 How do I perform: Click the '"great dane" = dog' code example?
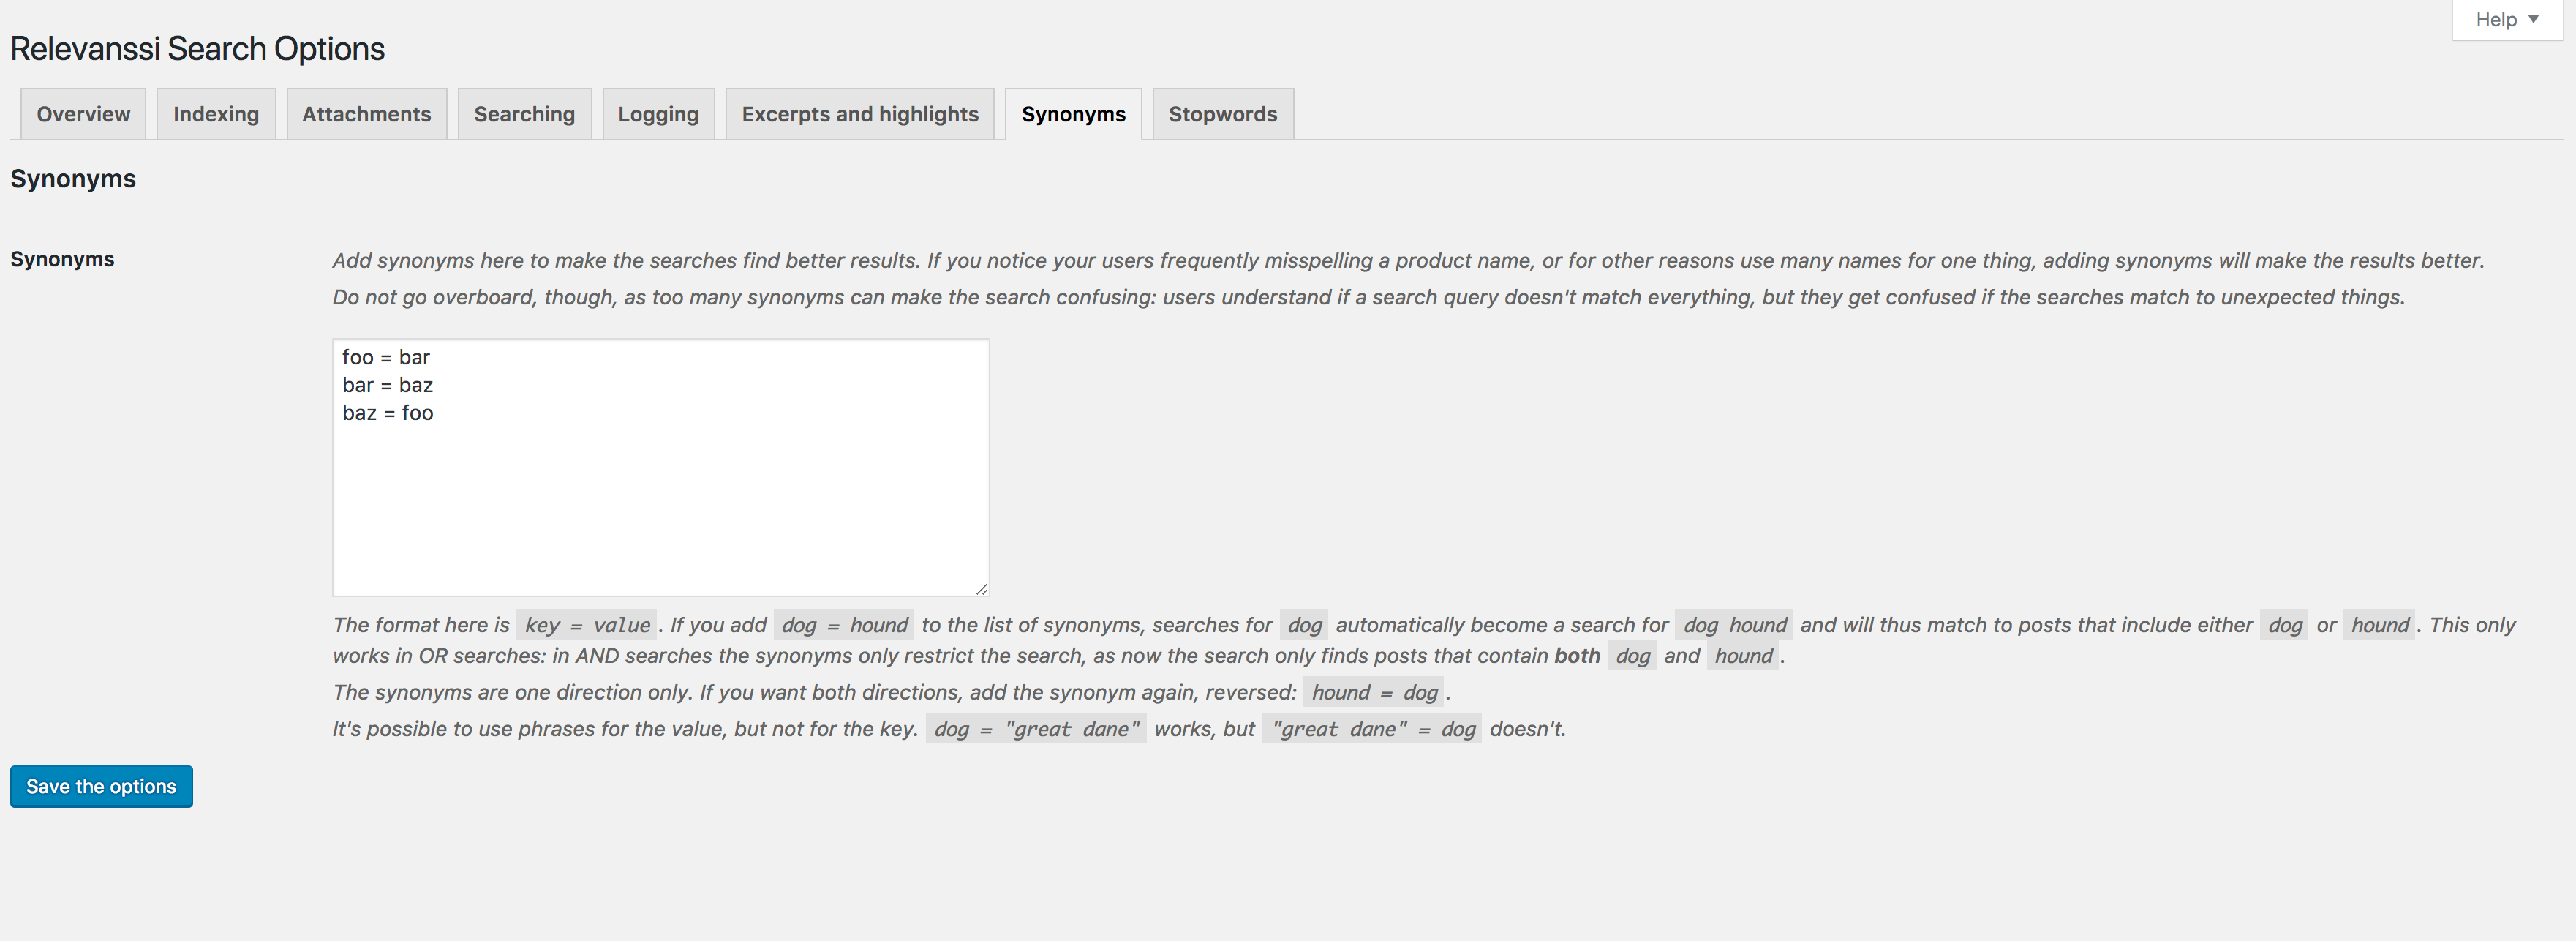click(x=1371, y=729)
